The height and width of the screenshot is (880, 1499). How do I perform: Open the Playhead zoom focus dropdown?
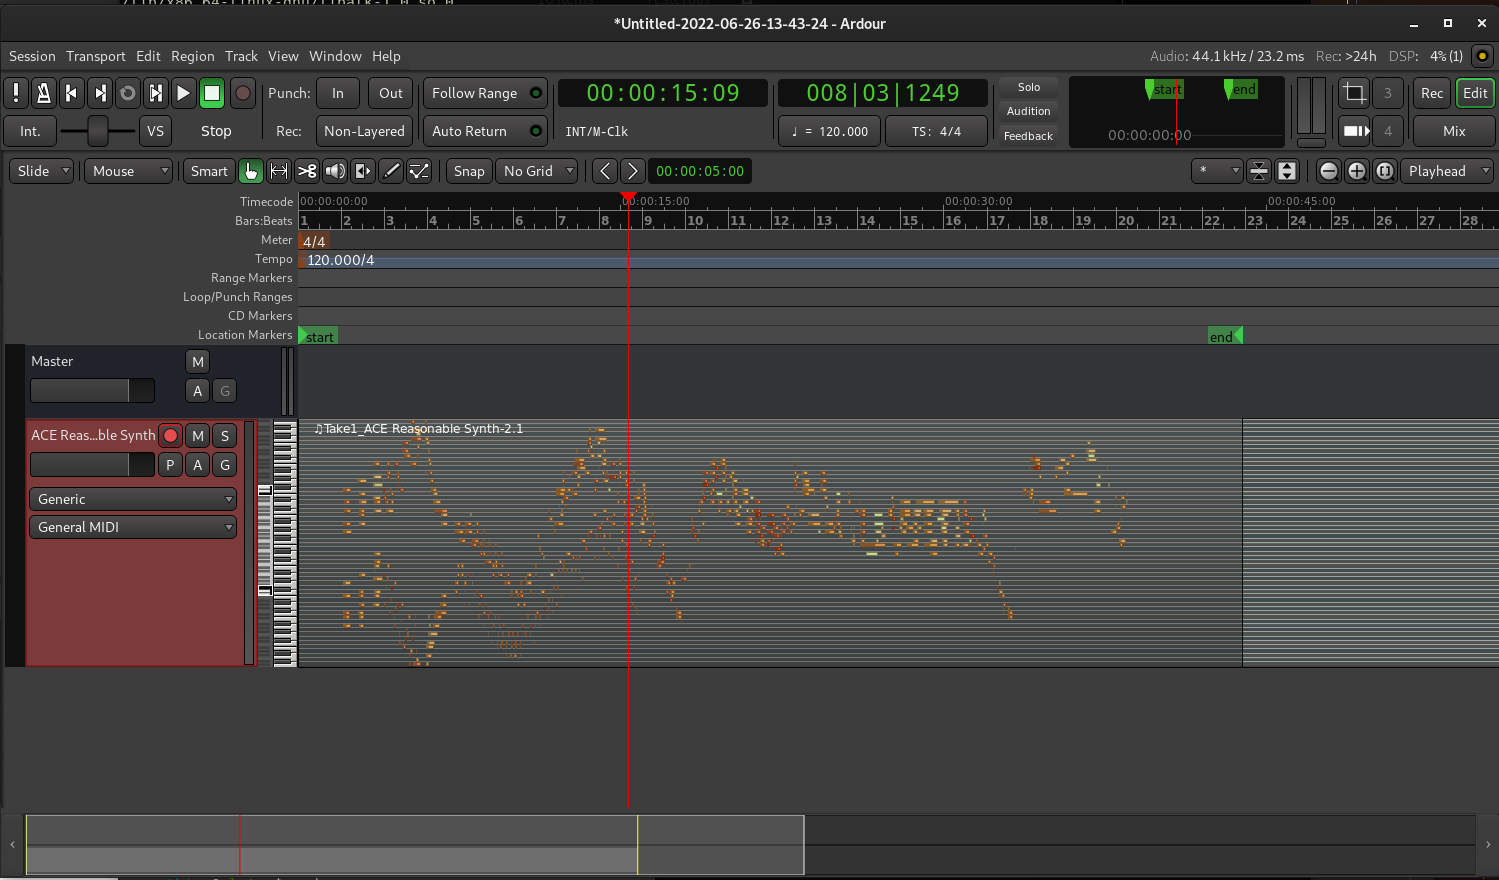pyautogui.click(x=1446, y=171)
